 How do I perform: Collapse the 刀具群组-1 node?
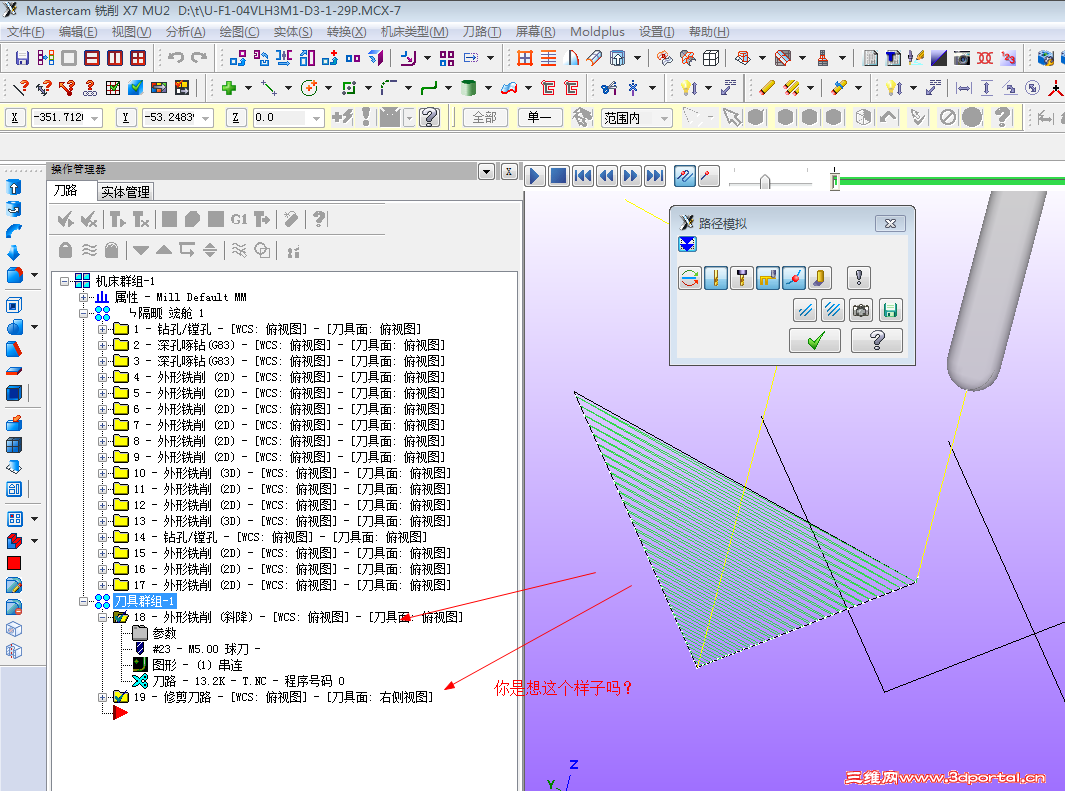83,601
